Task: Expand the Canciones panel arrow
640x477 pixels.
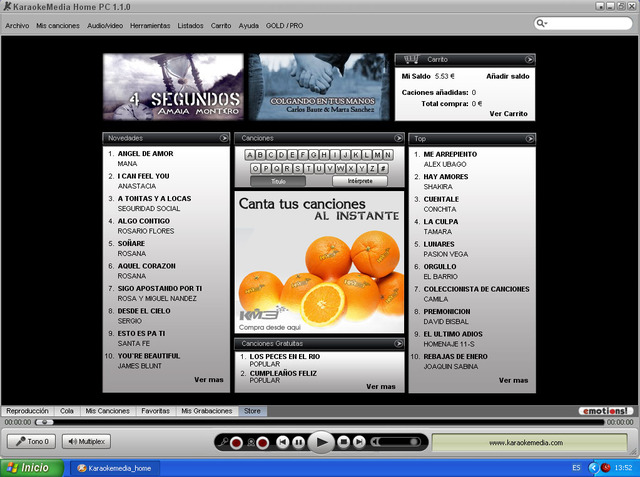Action: [x=398, y=138]
